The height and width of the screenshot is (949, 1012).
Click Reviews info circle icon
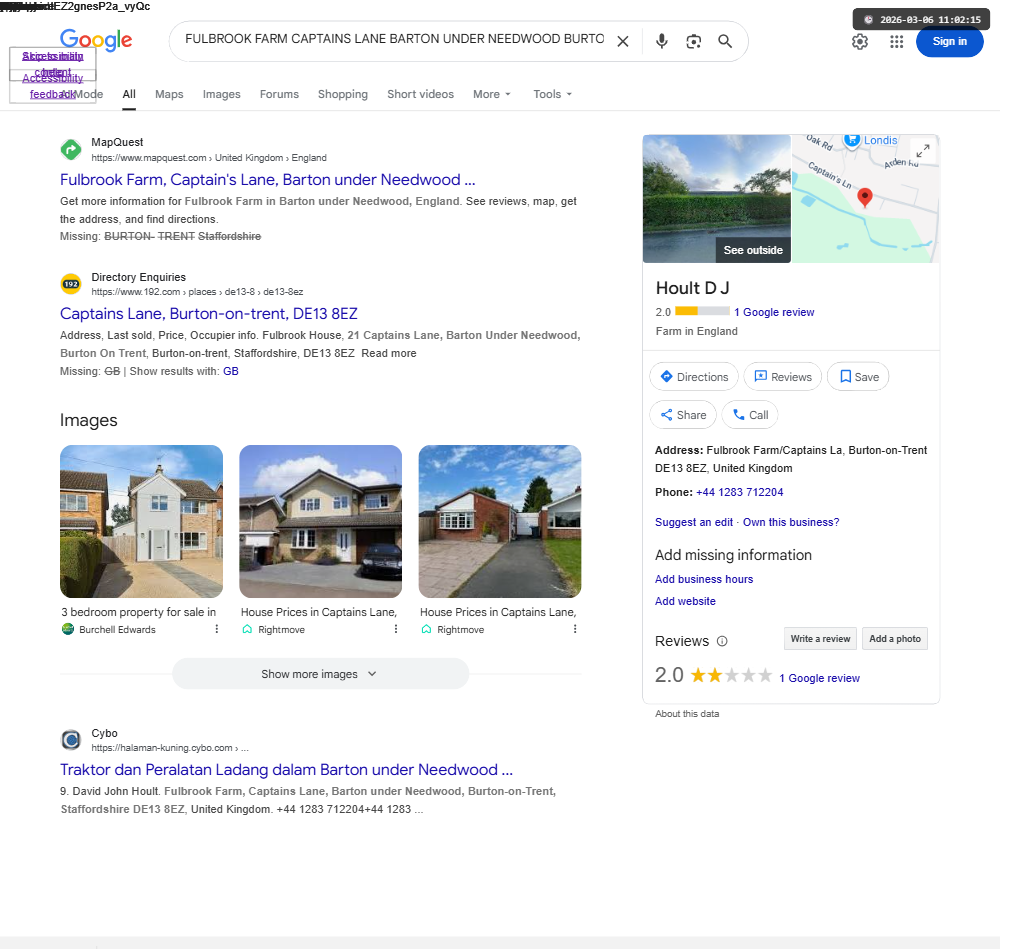[722, 641]
